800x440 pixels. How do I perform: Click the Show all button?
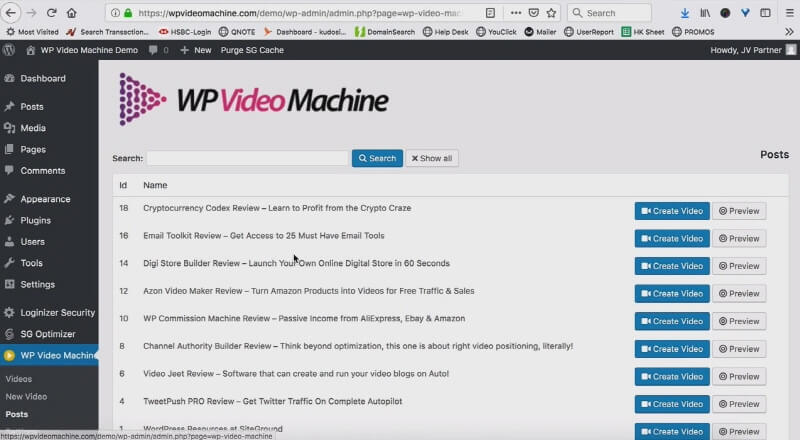(432, 158)
